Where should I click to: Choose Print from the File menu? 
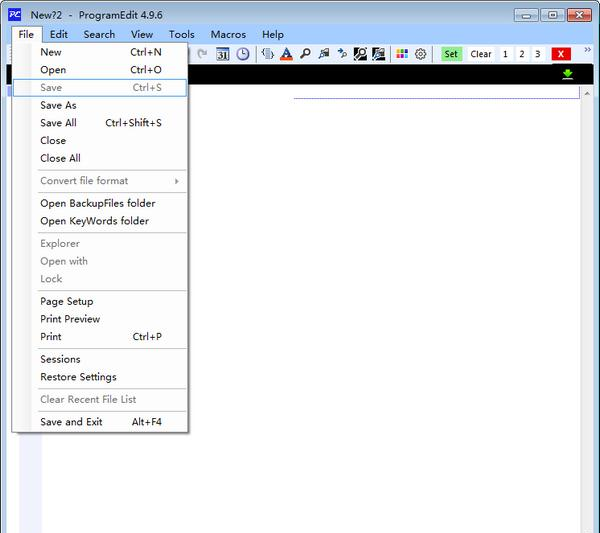[100, 336]
